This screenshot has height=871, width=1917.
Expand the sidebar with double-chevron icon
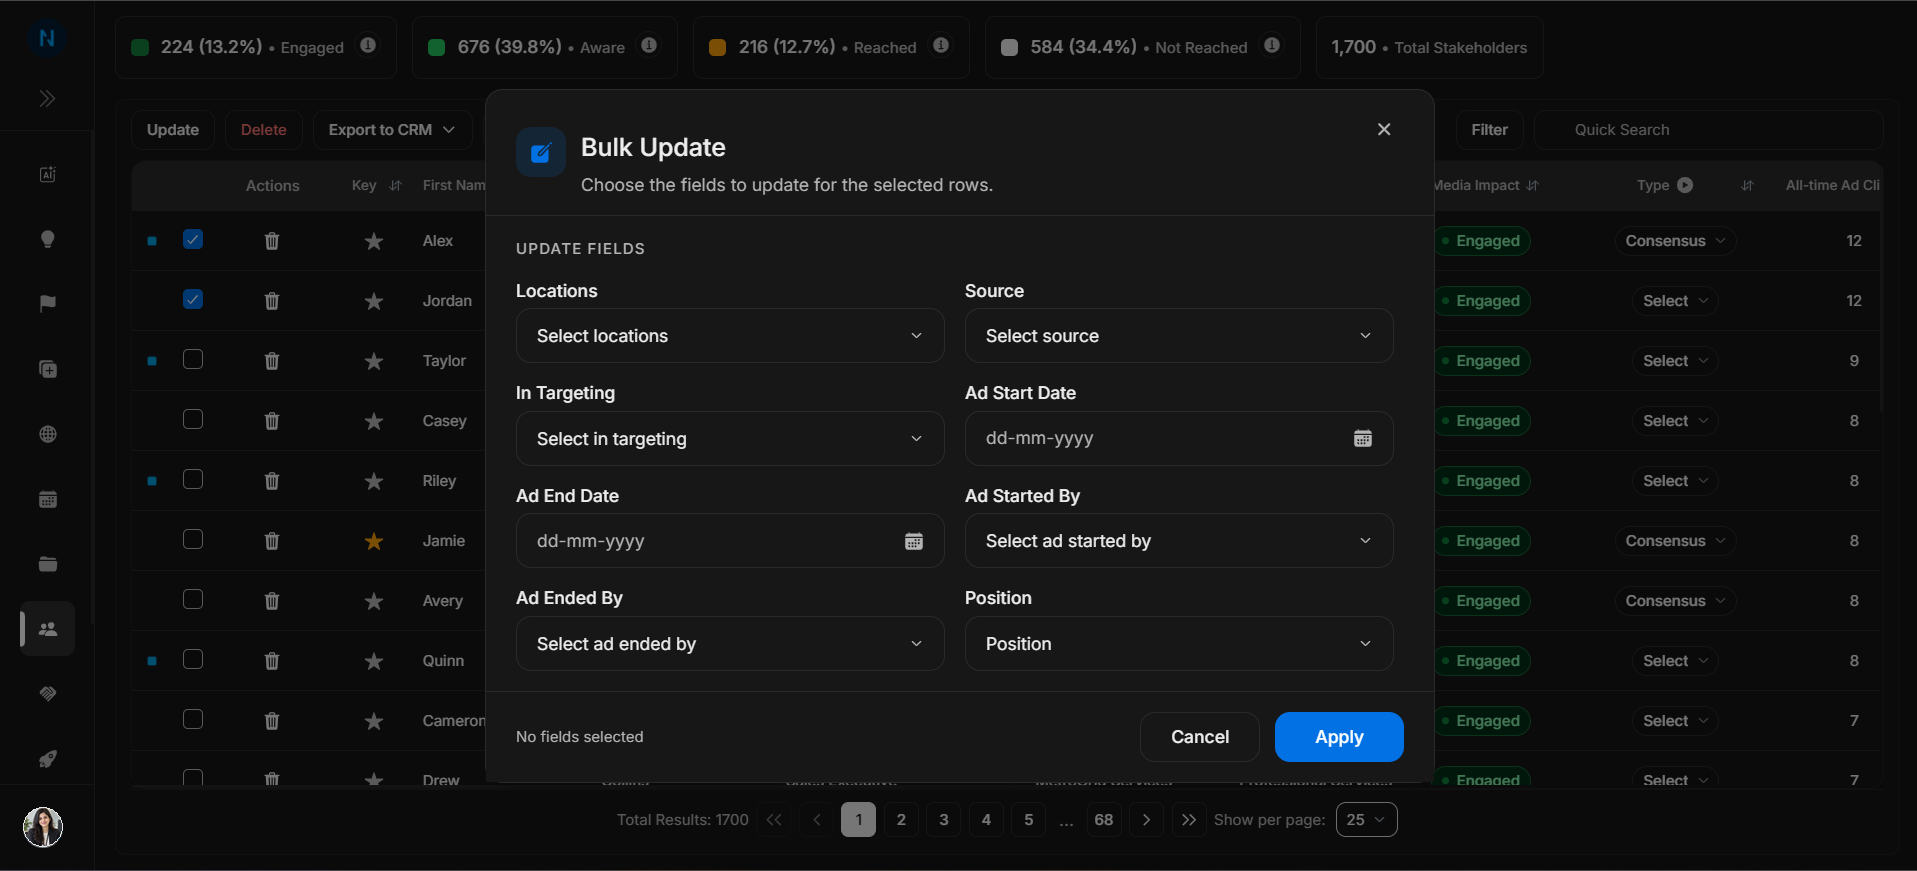click(47, 98)
